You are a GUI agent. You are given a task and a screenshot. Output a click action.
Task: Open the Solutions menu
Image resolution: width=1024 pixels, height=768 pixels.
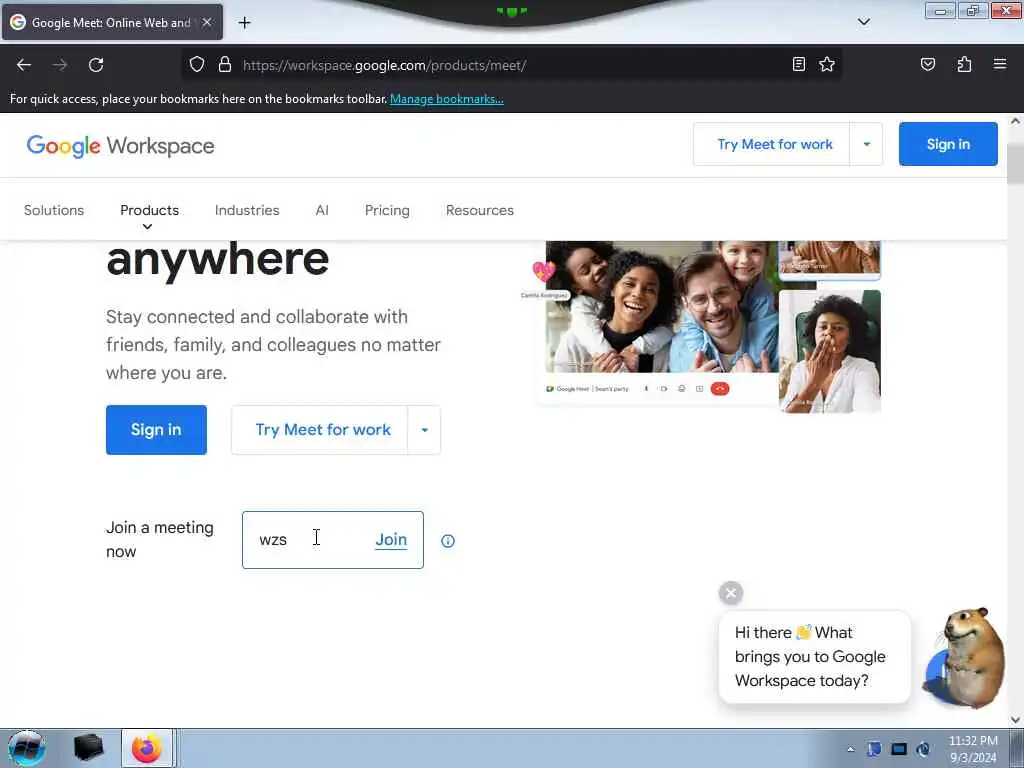(x=54, y=210)
